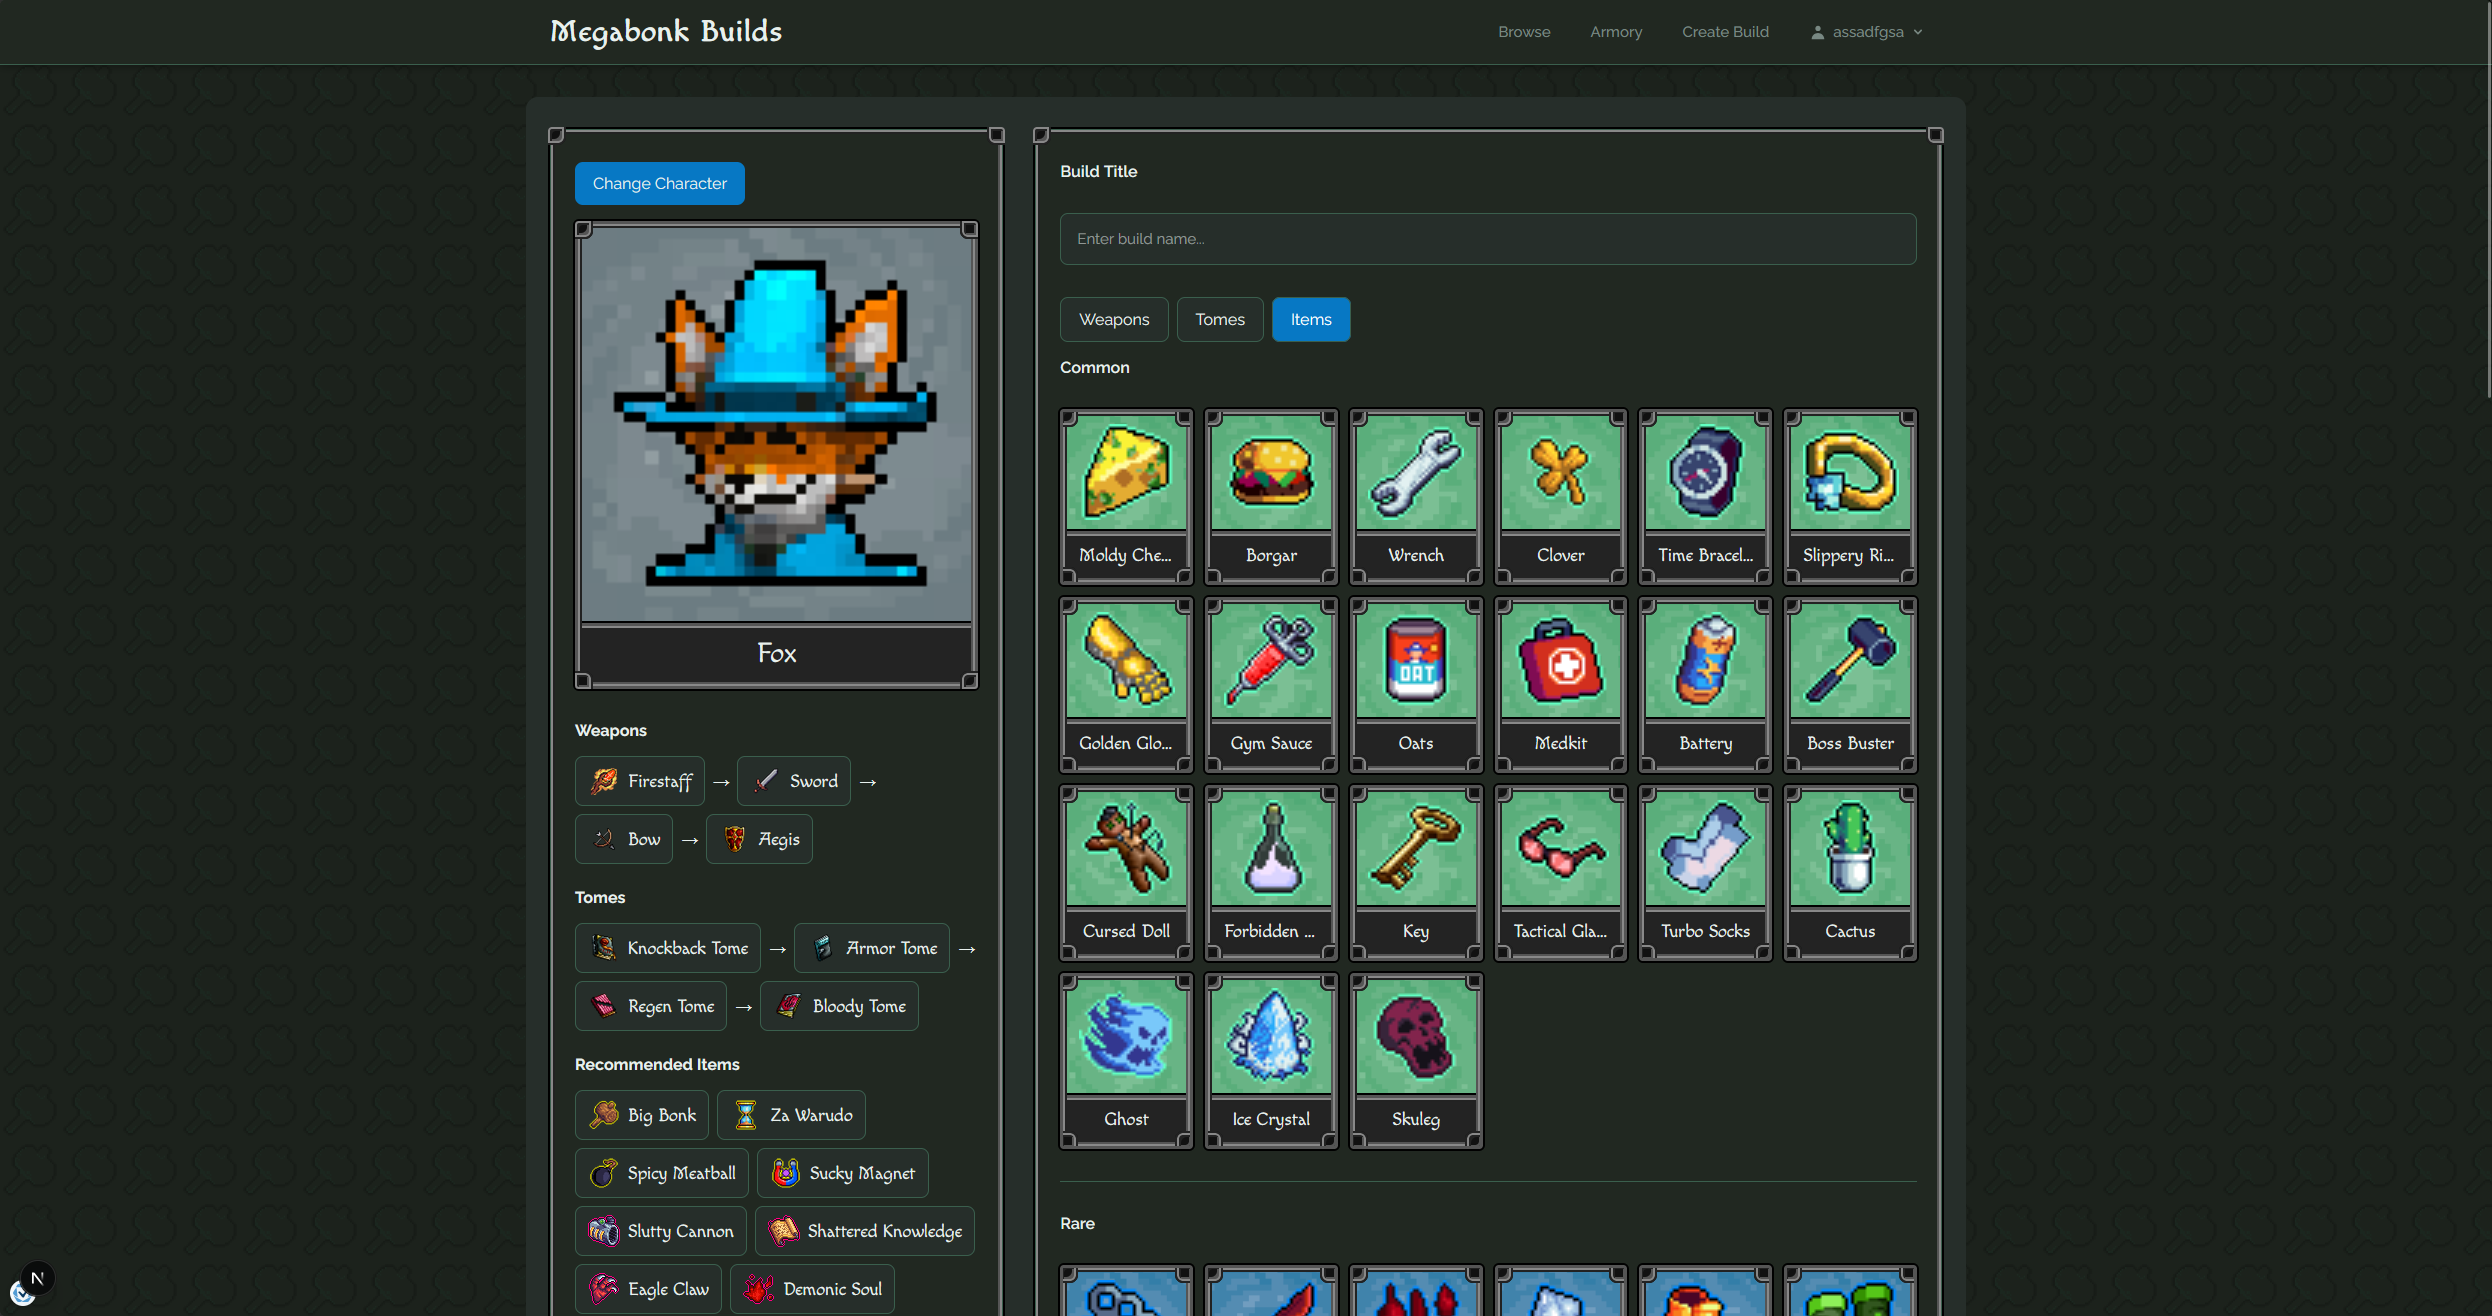Remove Firestaff from the selected weapons
The width and height of the screenshot is (2492, 1316).
point(640,781)
